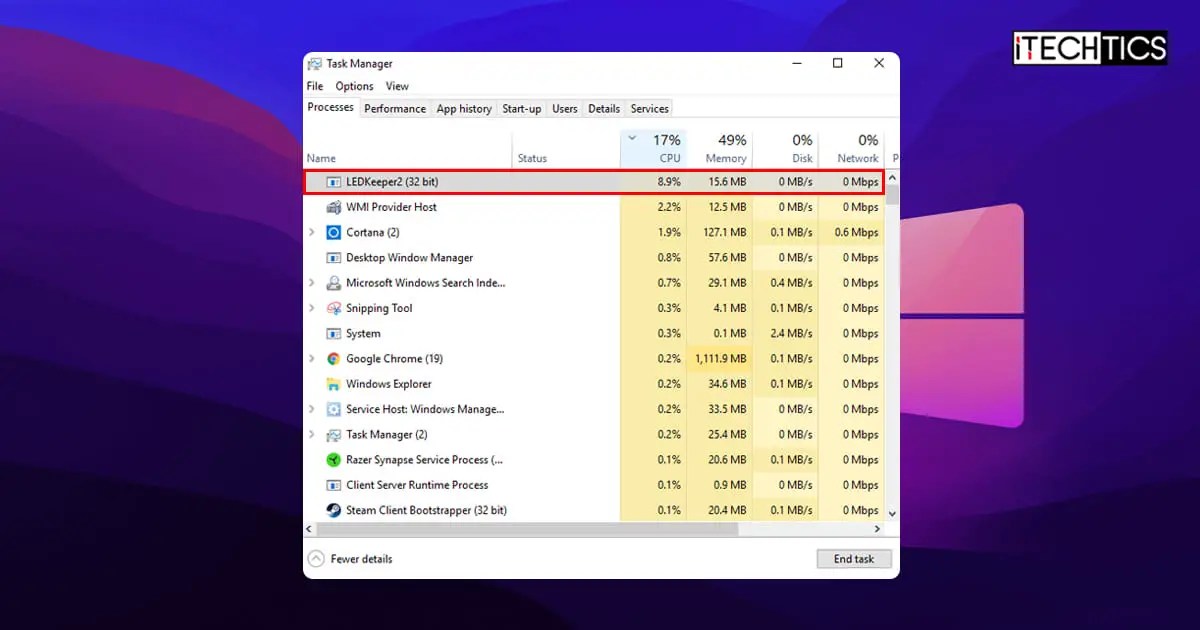Click the Windows Explorer folder icon
Image resolution: width=1200 pixels, height=630 pixels.
pos(334,384)
